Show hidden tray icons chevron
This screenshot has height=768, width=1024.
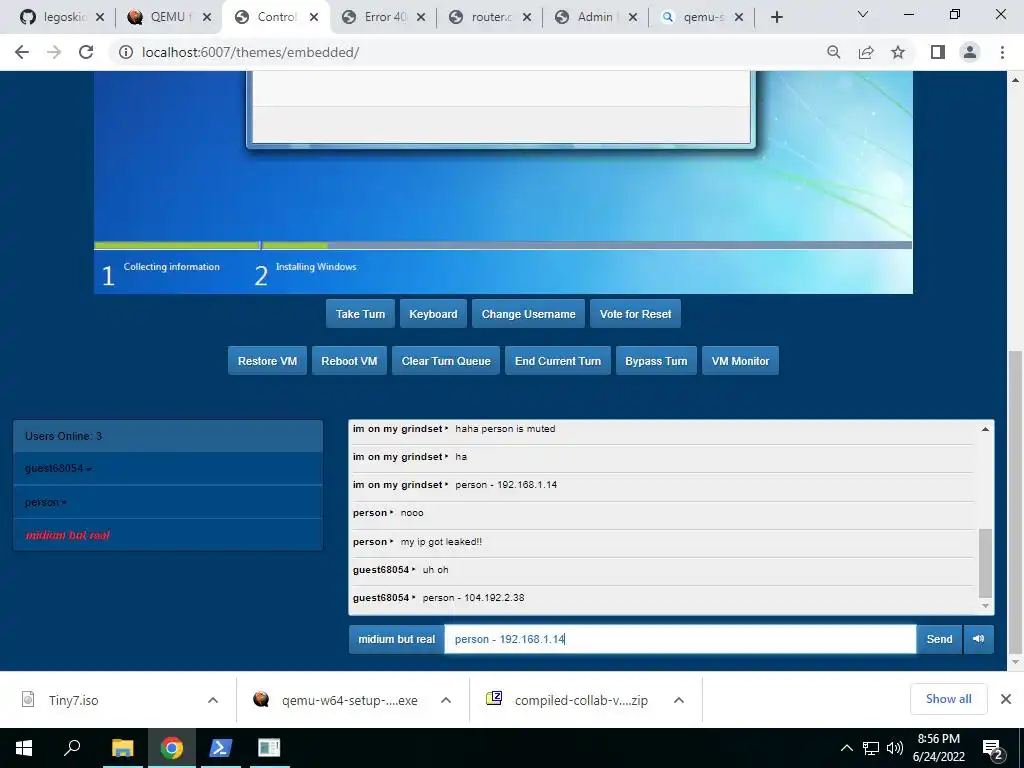point(846,748)
